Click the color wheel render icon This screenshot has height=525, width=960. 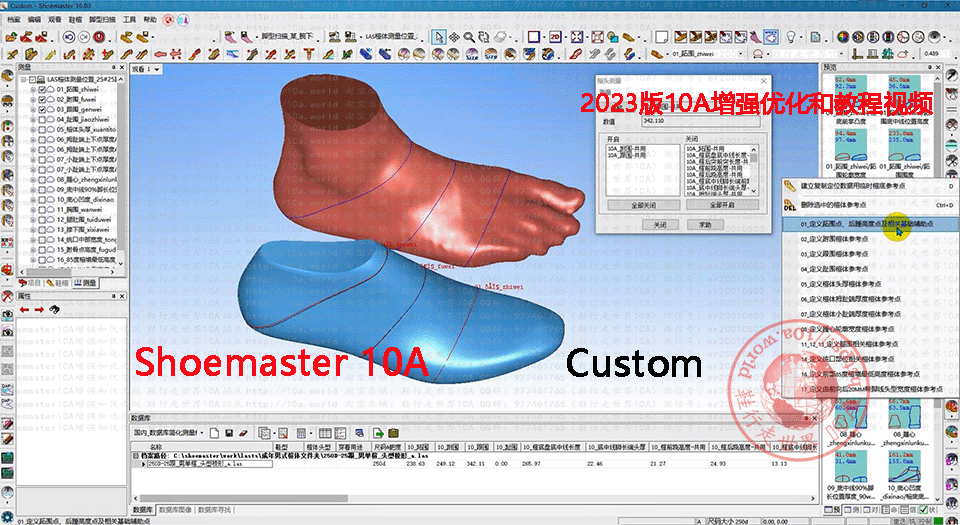(x=842, y=37)
